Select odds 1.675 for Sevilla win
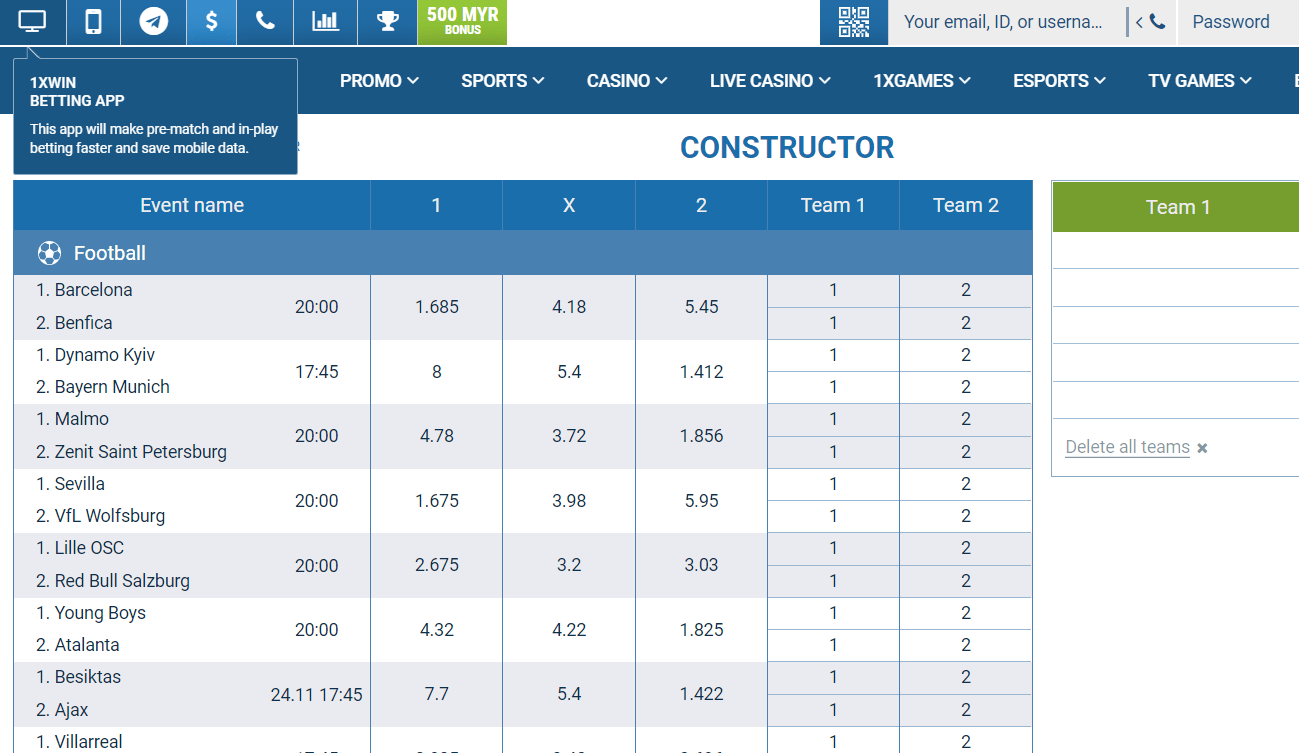The height and width of the screenshot is (753, 1299). pos(437,501)
